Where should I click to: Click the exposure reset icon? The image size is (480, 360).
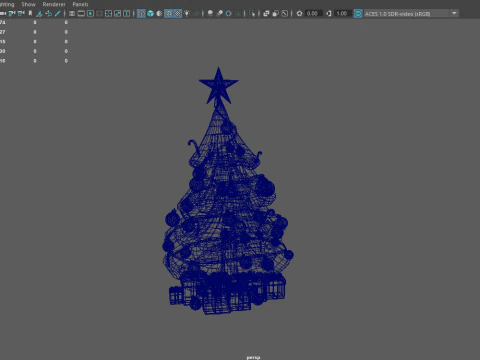299,13
